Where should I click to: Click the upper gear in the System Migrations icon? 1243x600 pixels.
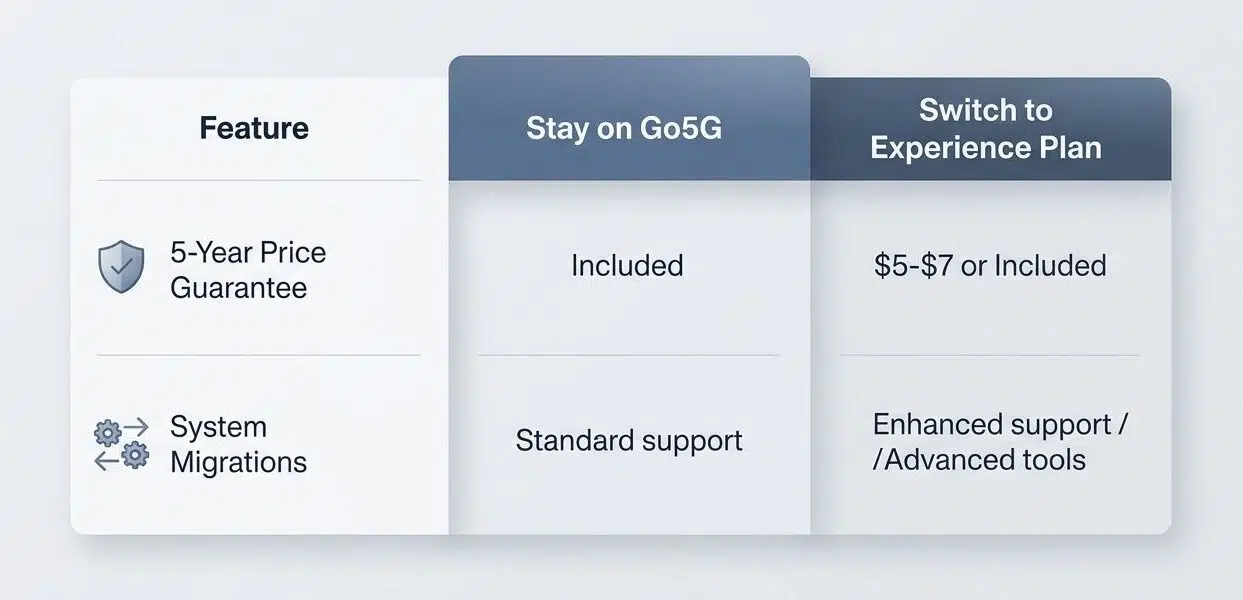point(106,432)
